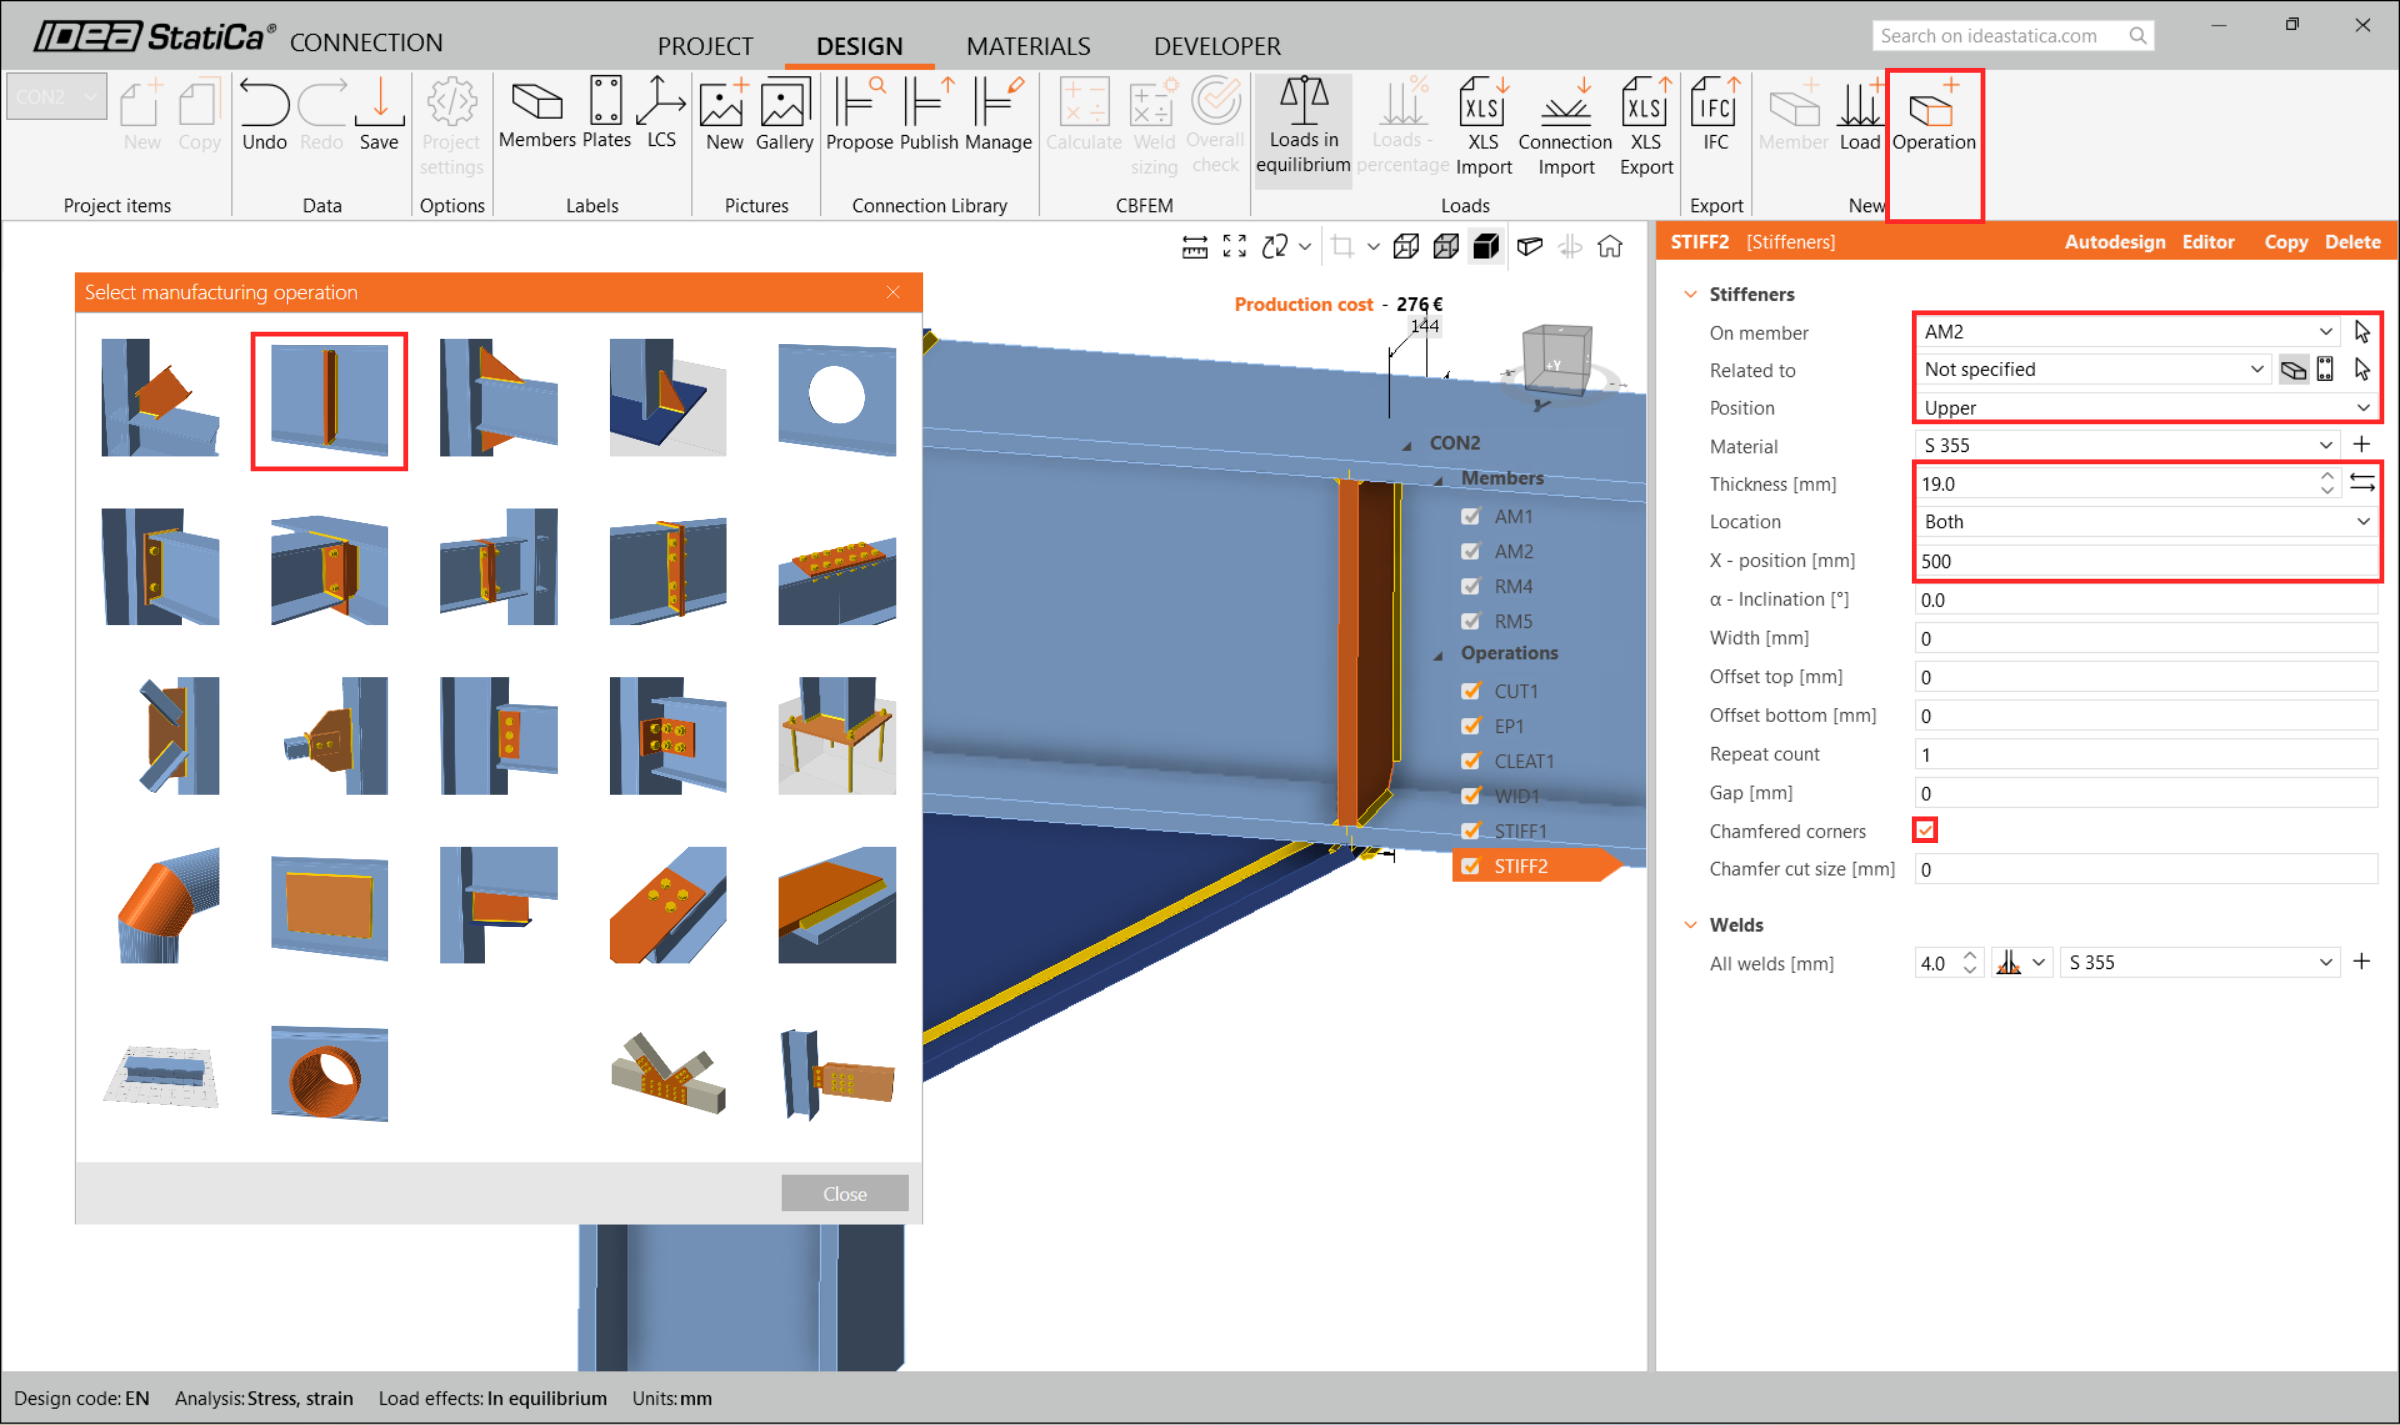Viewport: 2400px width, 1425px height.
Task: Select the stiffener operation thumbnail
Action: (329, 400)
